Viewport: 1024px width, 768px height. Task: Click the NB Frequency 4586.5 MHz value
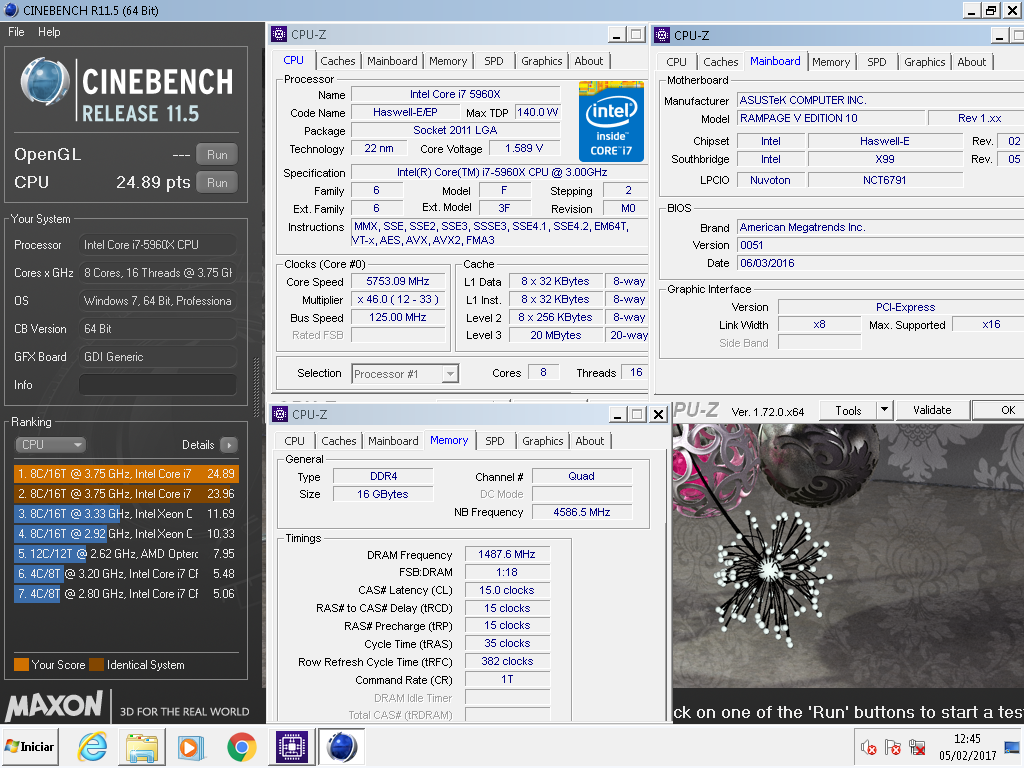[x=581, y=512]
